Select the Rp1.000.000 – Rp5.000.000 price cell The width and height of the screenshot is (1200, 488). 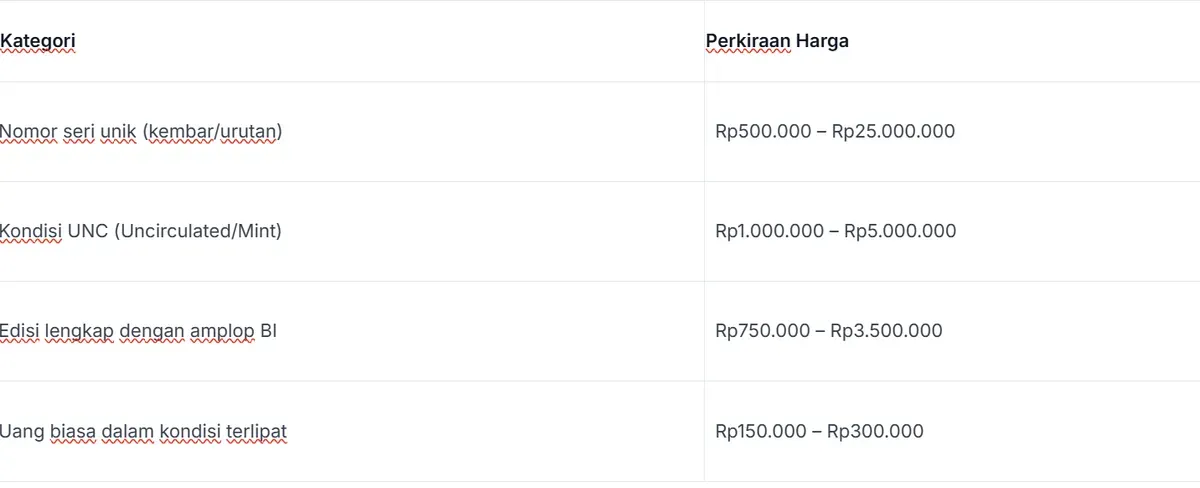(952, 231)
